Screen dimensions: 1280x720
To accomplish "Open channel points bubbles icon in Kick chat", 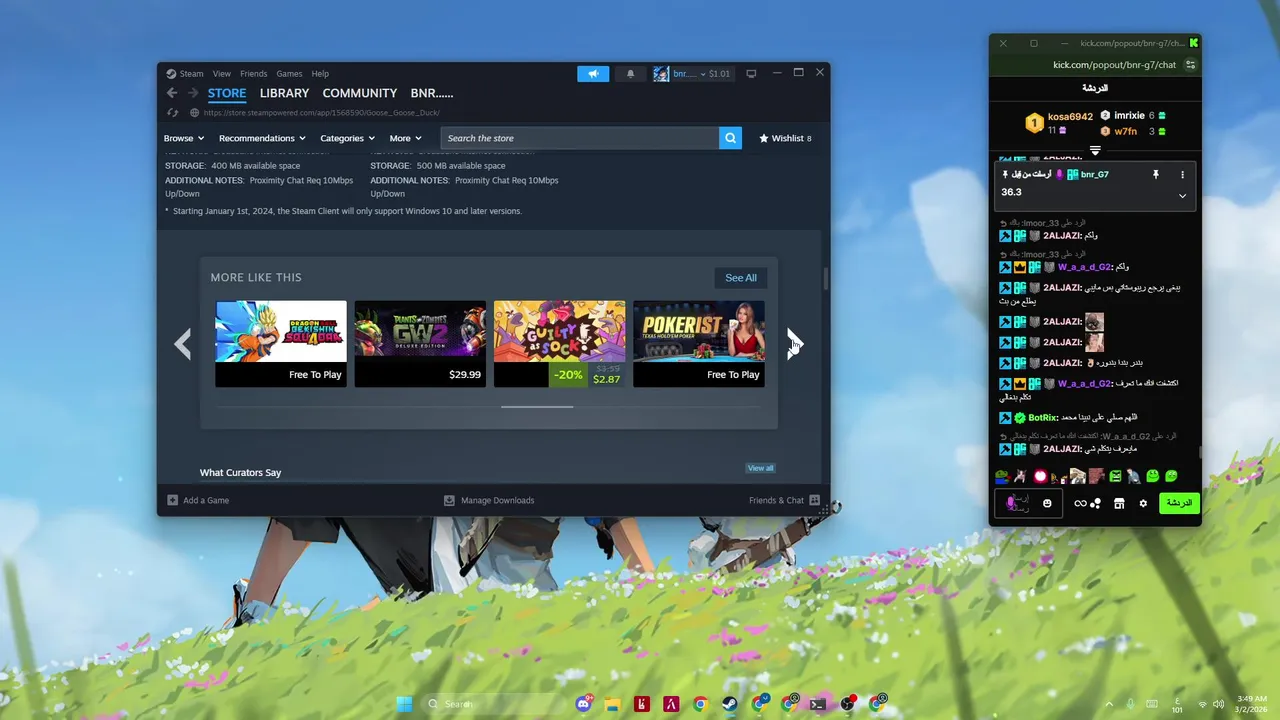I will point(1095,503).
